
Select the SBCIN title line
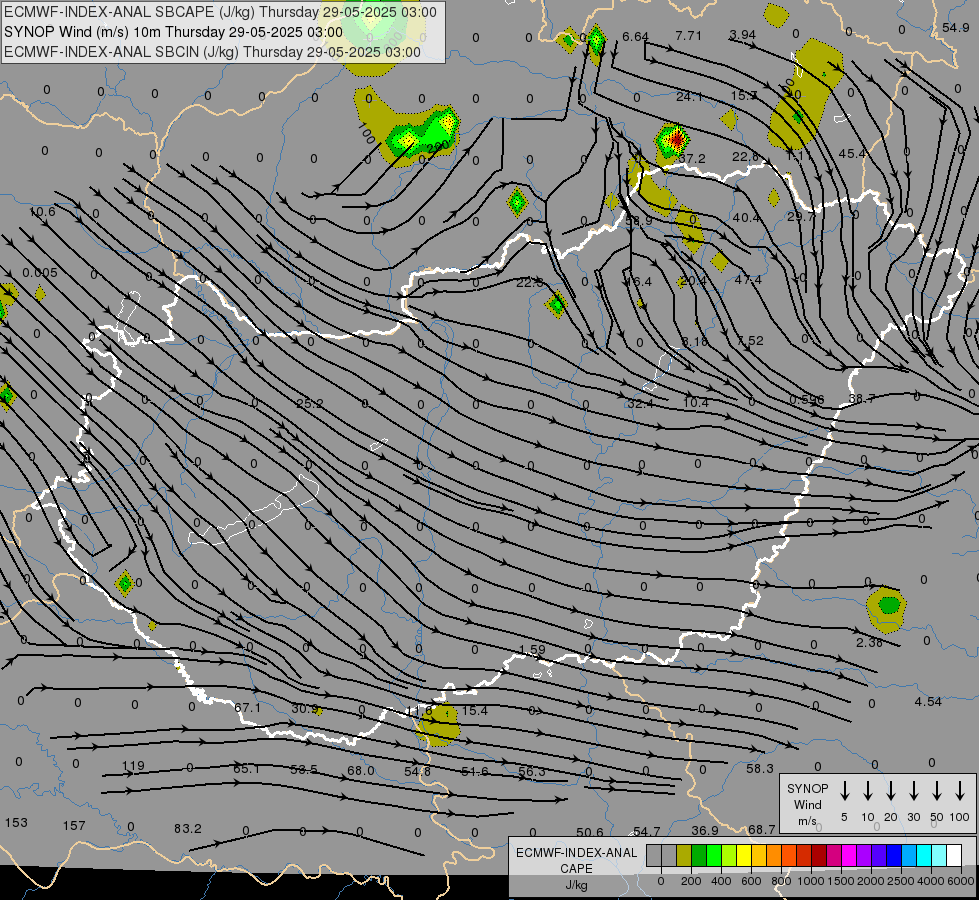pos(212,52)
